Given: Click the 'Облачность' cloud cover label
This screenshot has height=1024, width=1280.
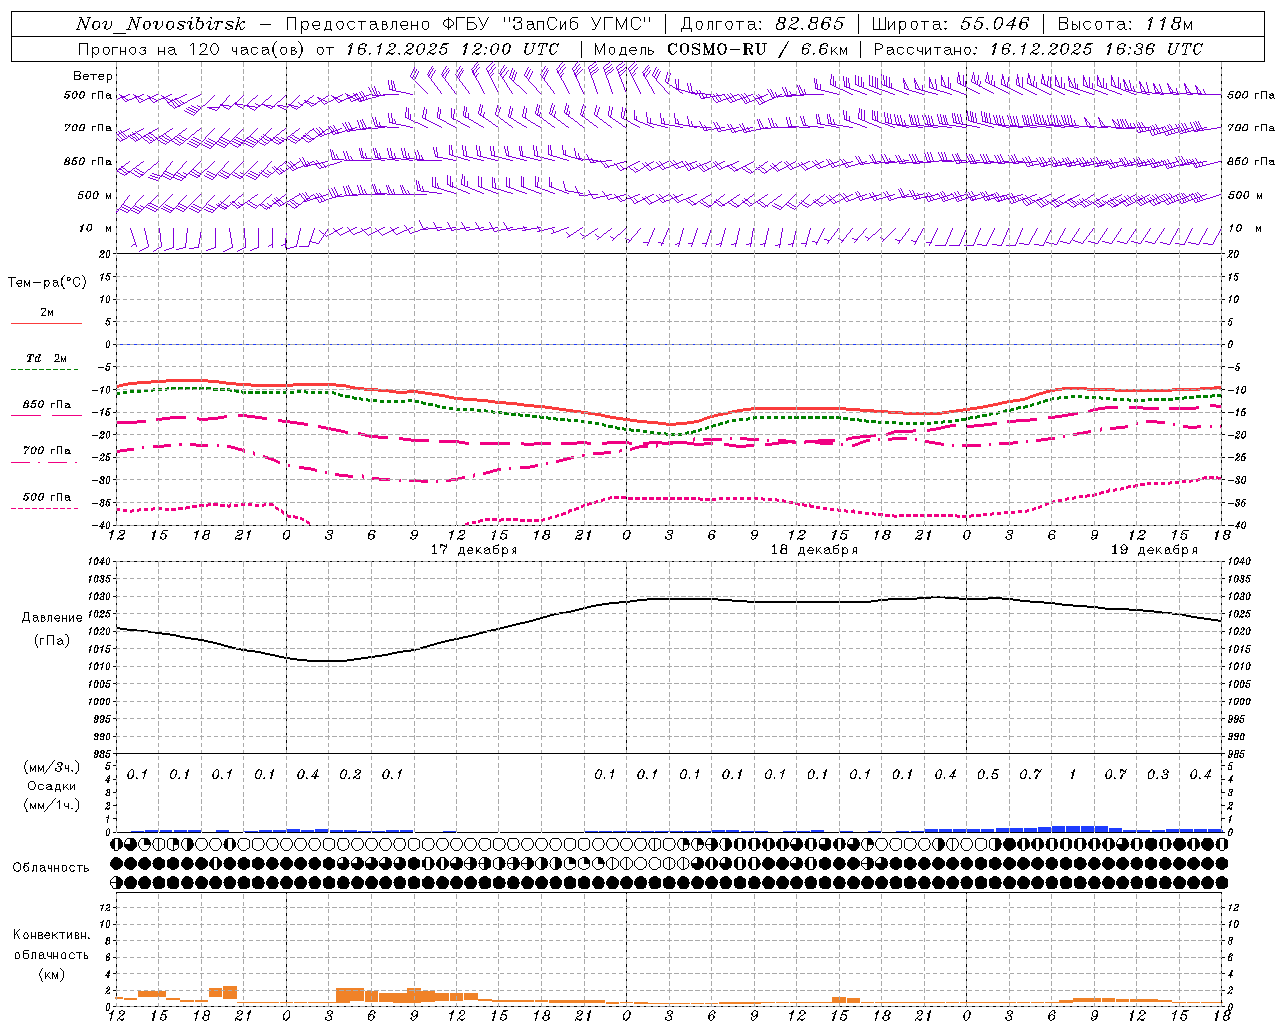Looking at the screenshot, I should pyautogui.click(x=51, y=867).
